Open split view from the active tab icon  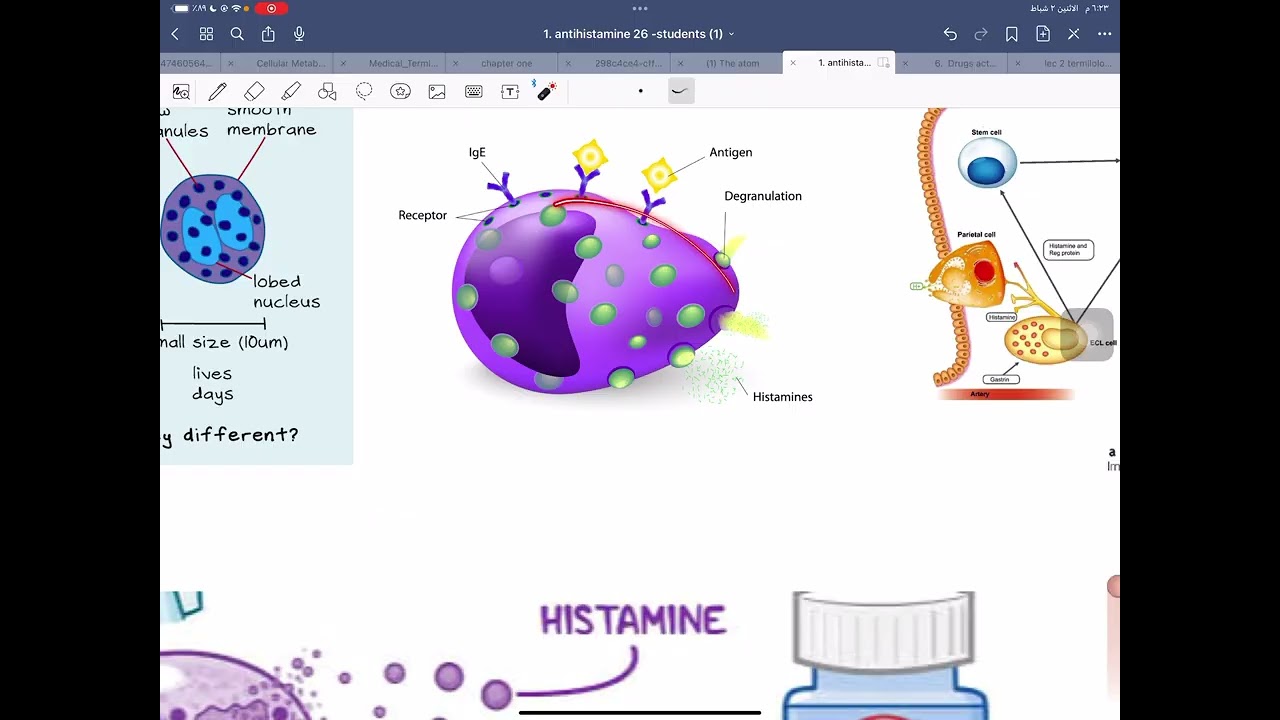coord(884,63)
